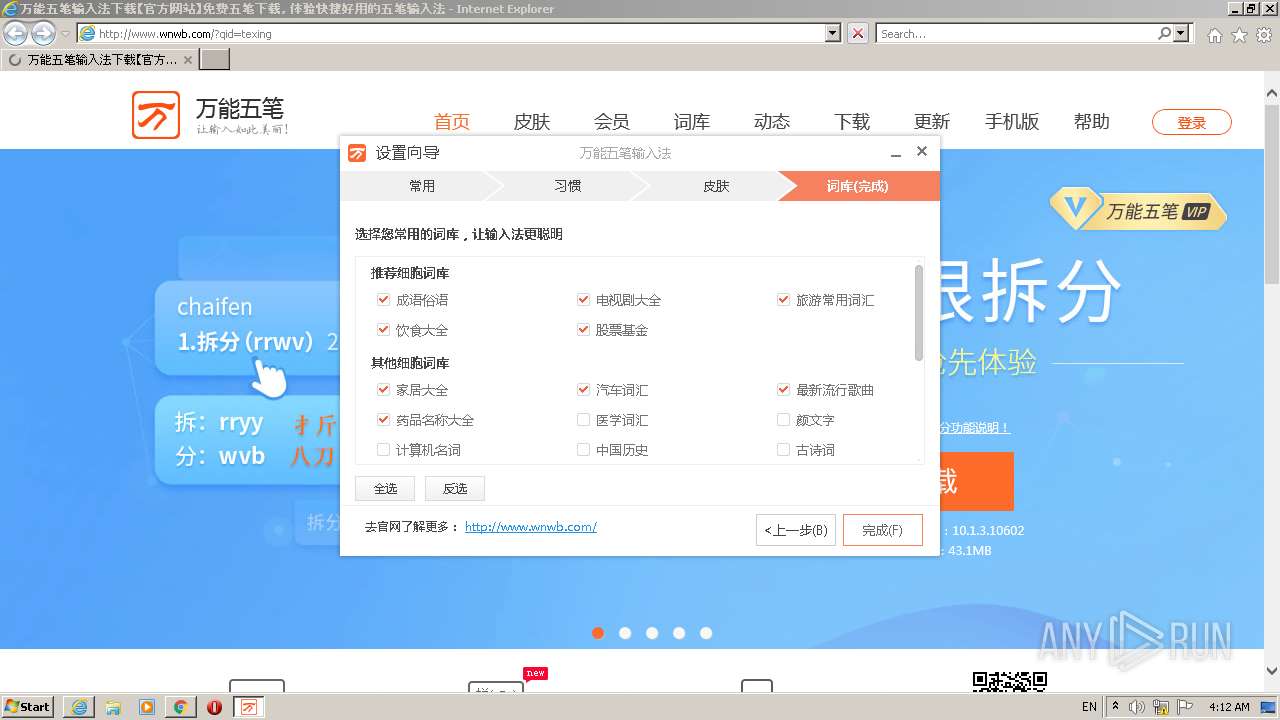This screenshot has width=1280, height=720.
Task: Go to 皮肤 wizard step
Action: 716,186
